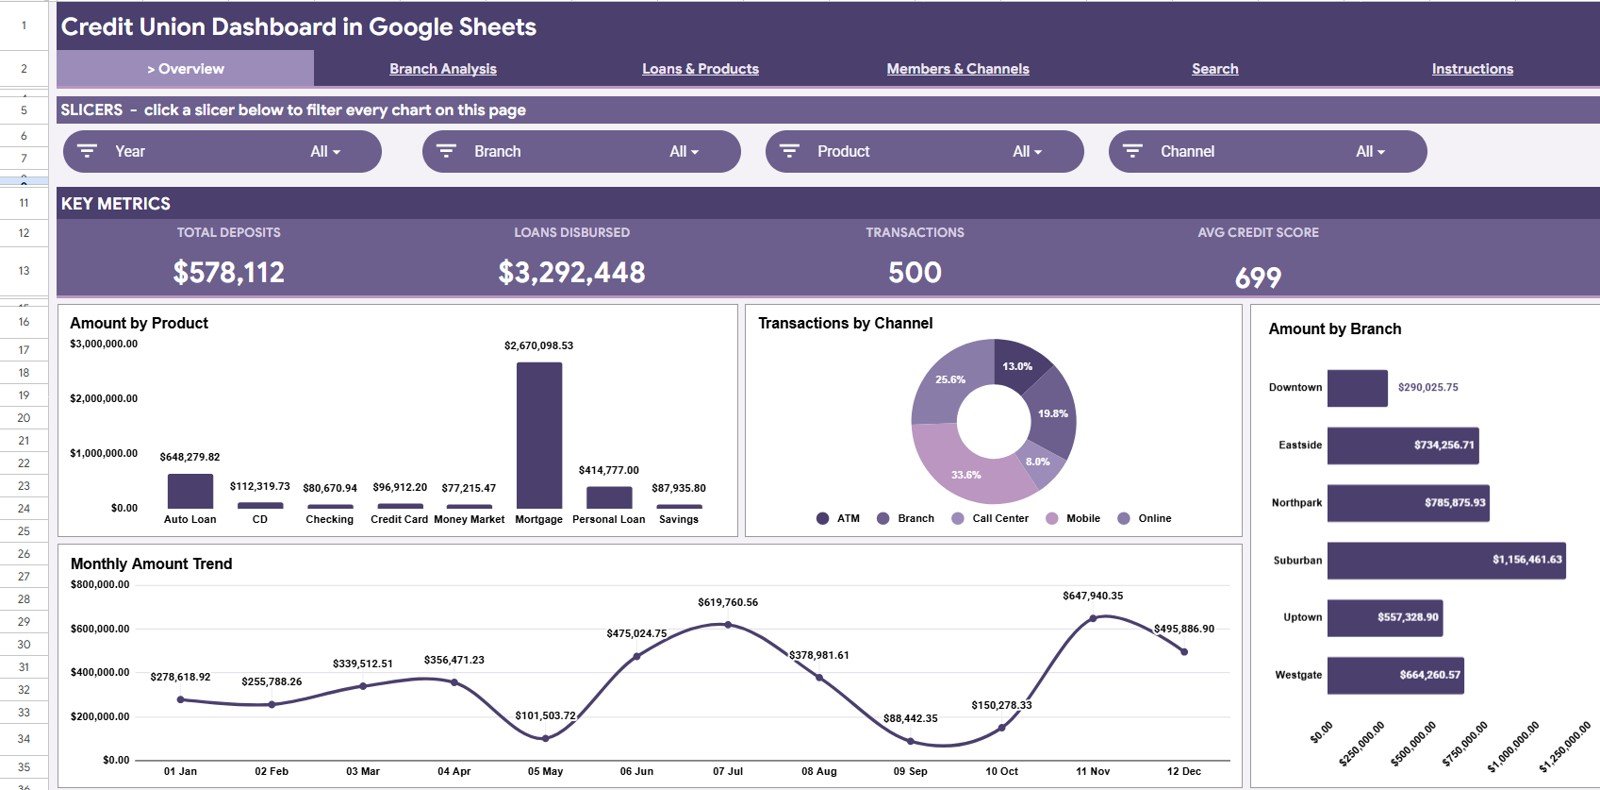Open the Year slicer All dropdown
The width and height of the screenshot is (1600, 790).
325,152
